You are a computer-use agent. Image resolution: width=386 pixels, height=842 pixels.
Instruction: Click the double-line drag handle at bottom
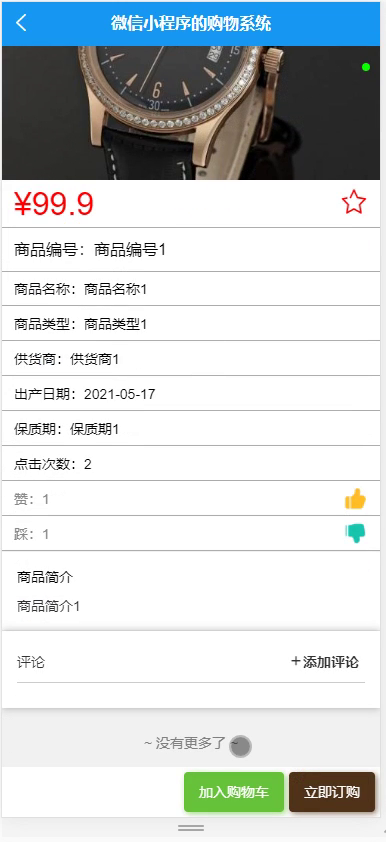[191, 828]
